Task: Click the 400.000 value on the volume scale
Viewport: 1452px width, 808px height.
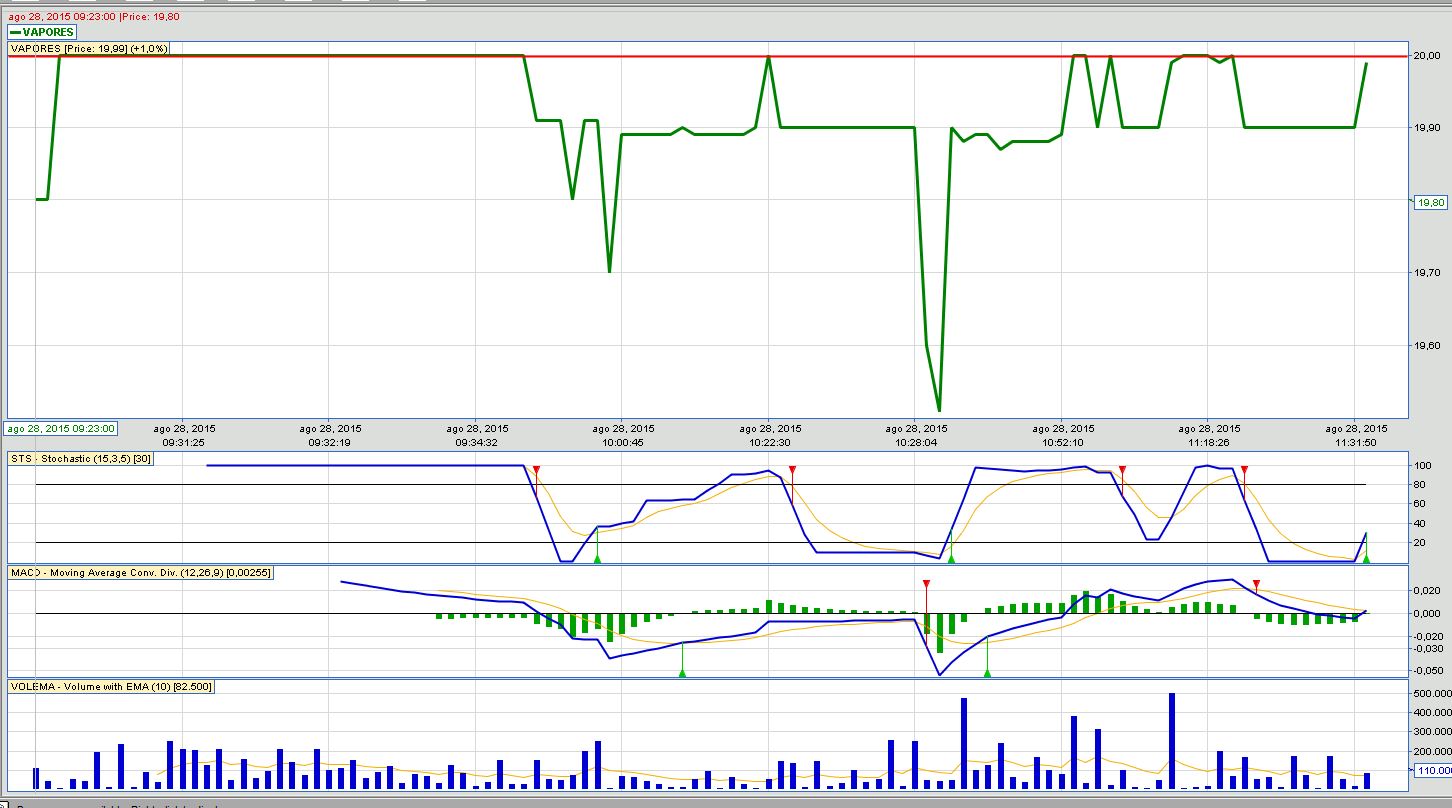Action: pos(1430,713)
